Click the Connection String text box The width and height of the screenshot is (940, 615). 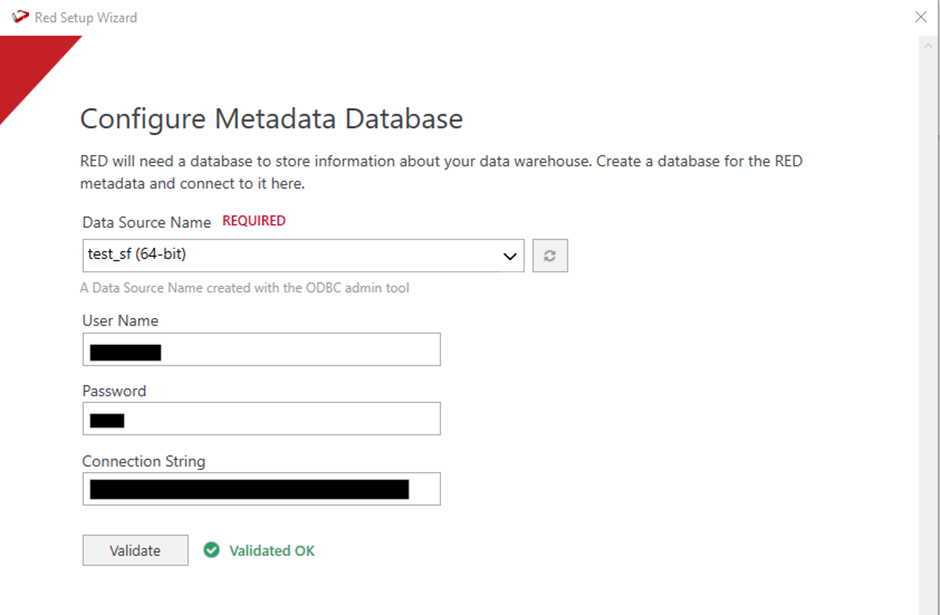[261, 489]
